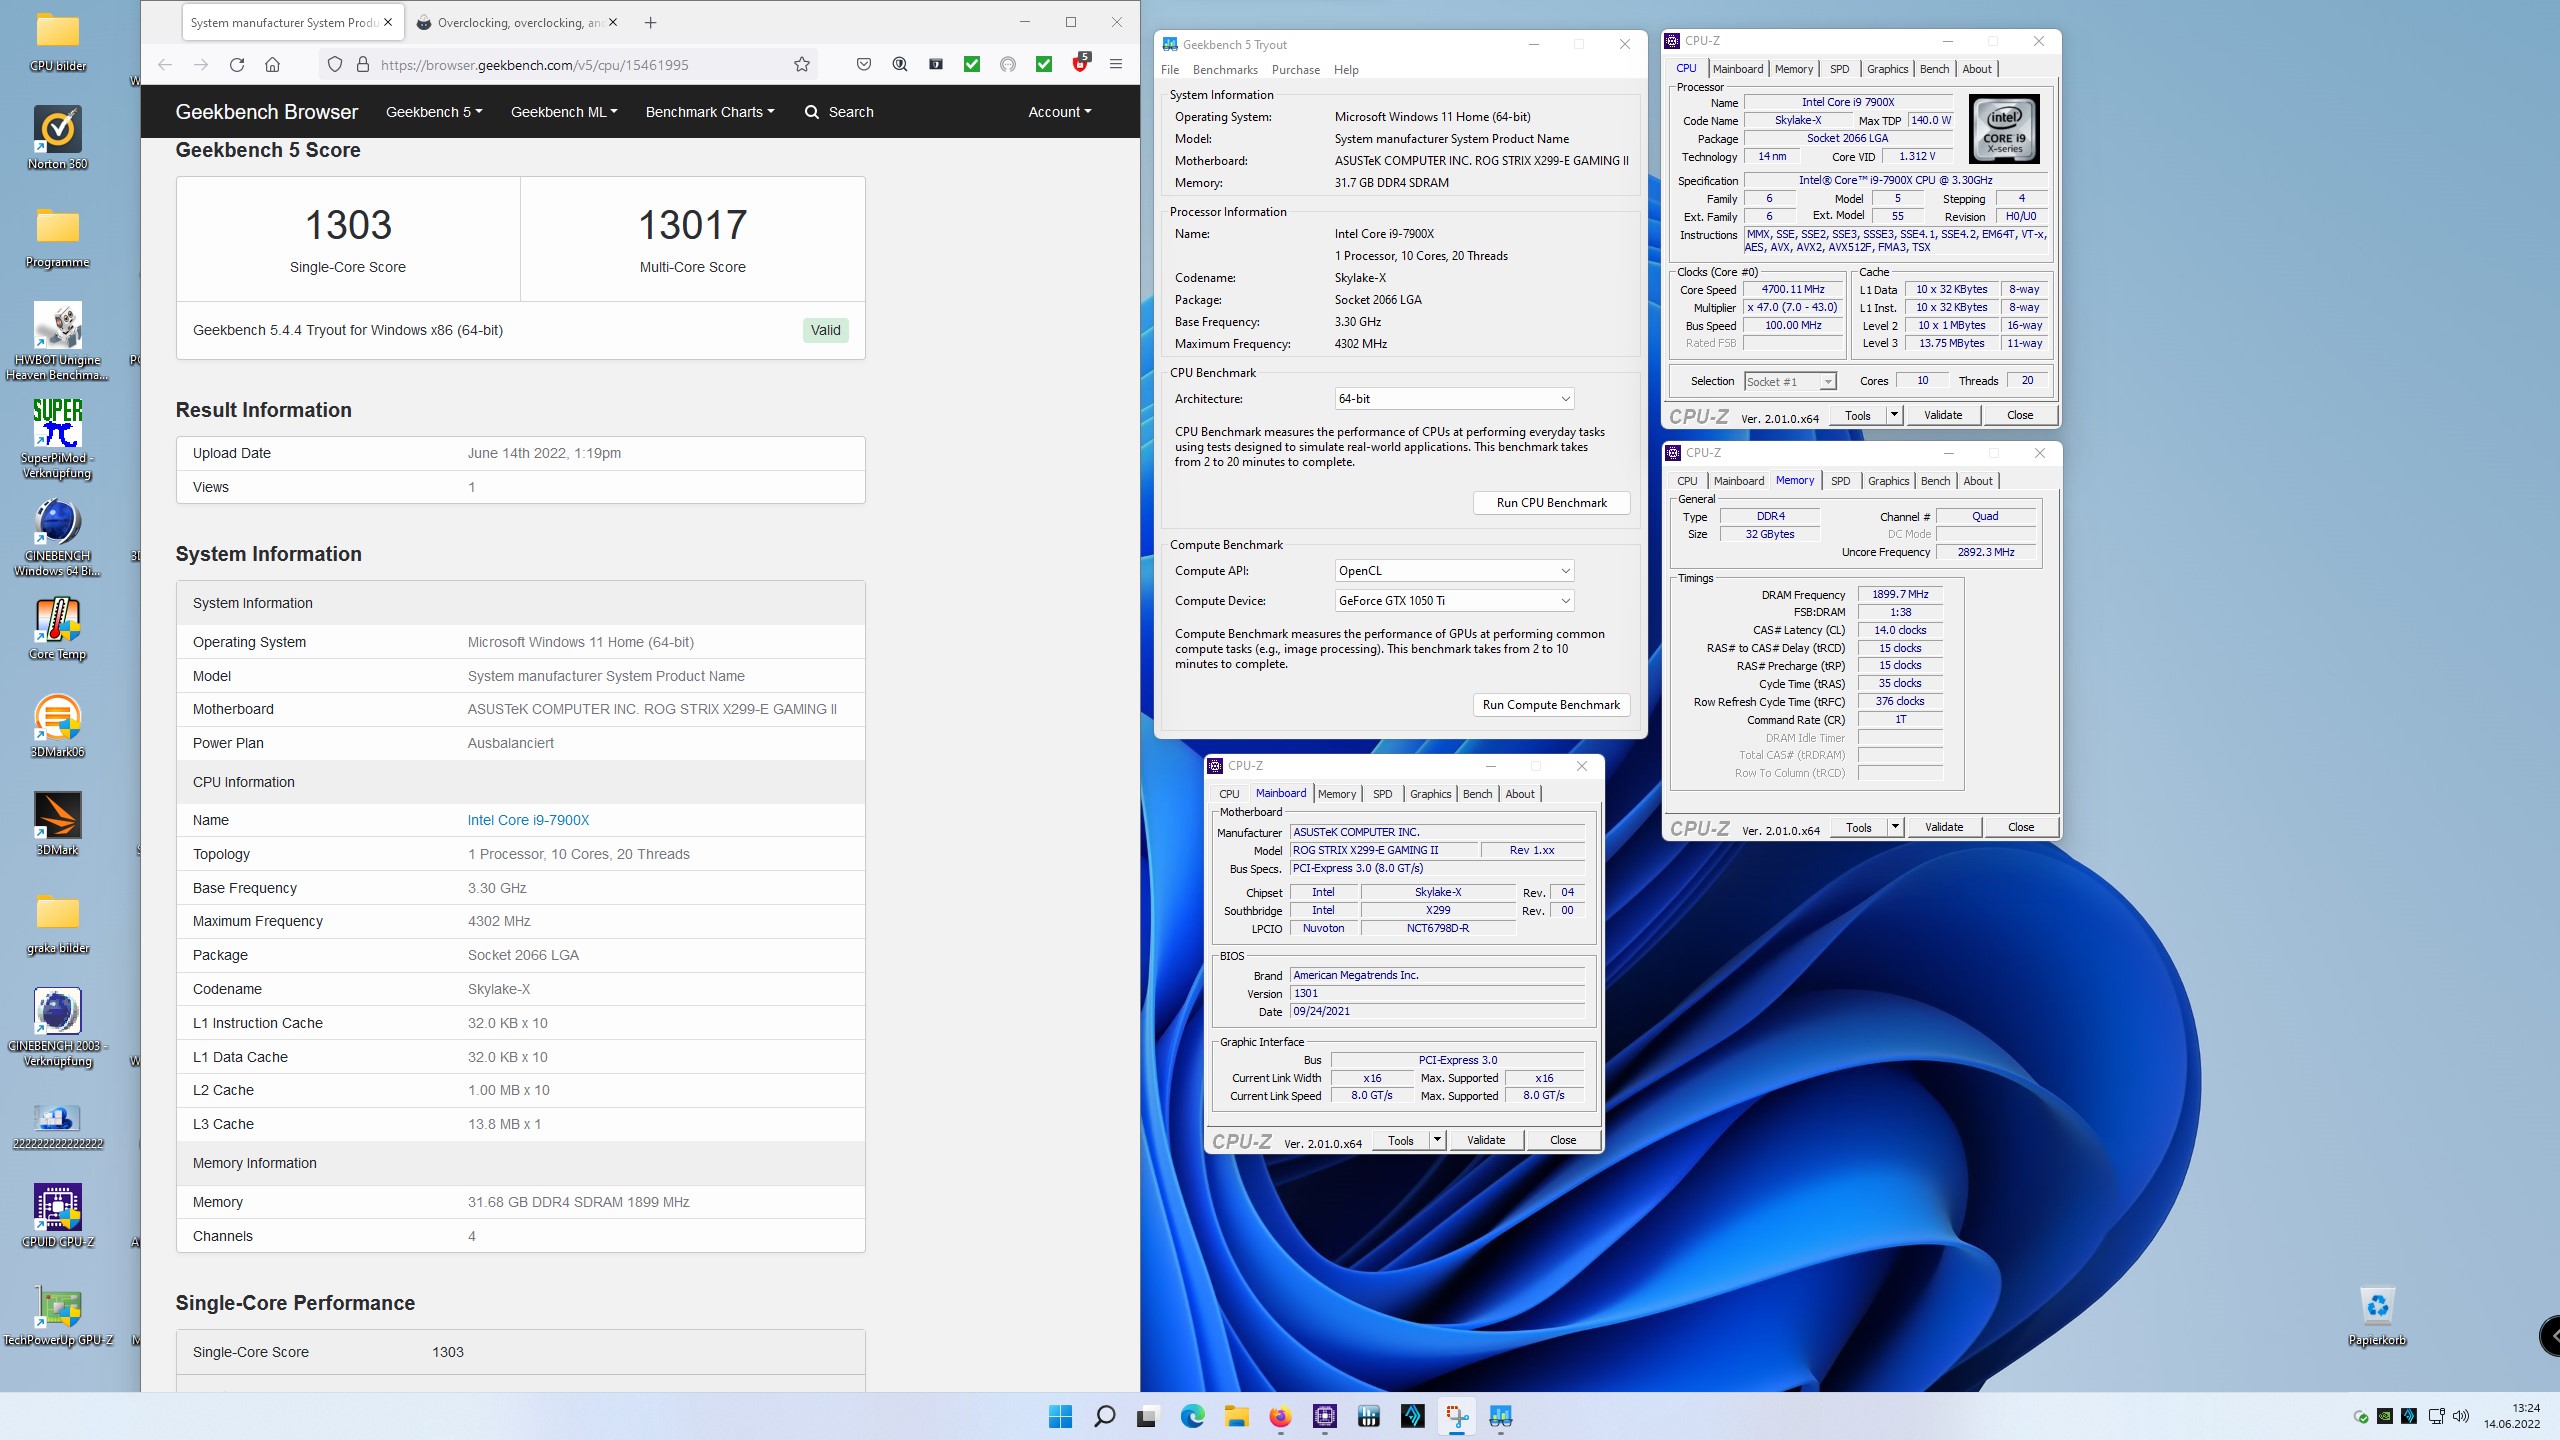Show site security padlock information
The width and height of the screenshot is (2560, 1440).
[363, 65]
